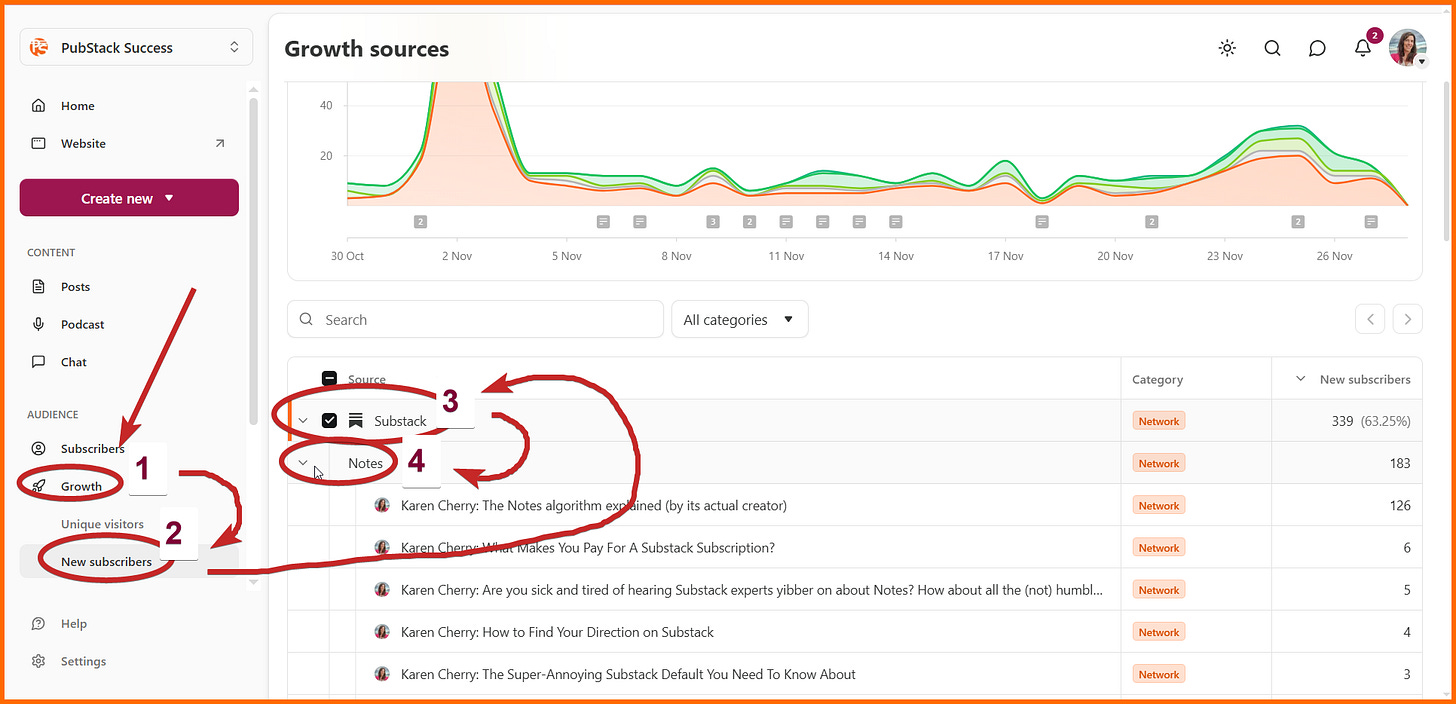The width and height of the screenshot is (1456, 704).
Task: Click the Create new button
Action: tap(129, 198)
